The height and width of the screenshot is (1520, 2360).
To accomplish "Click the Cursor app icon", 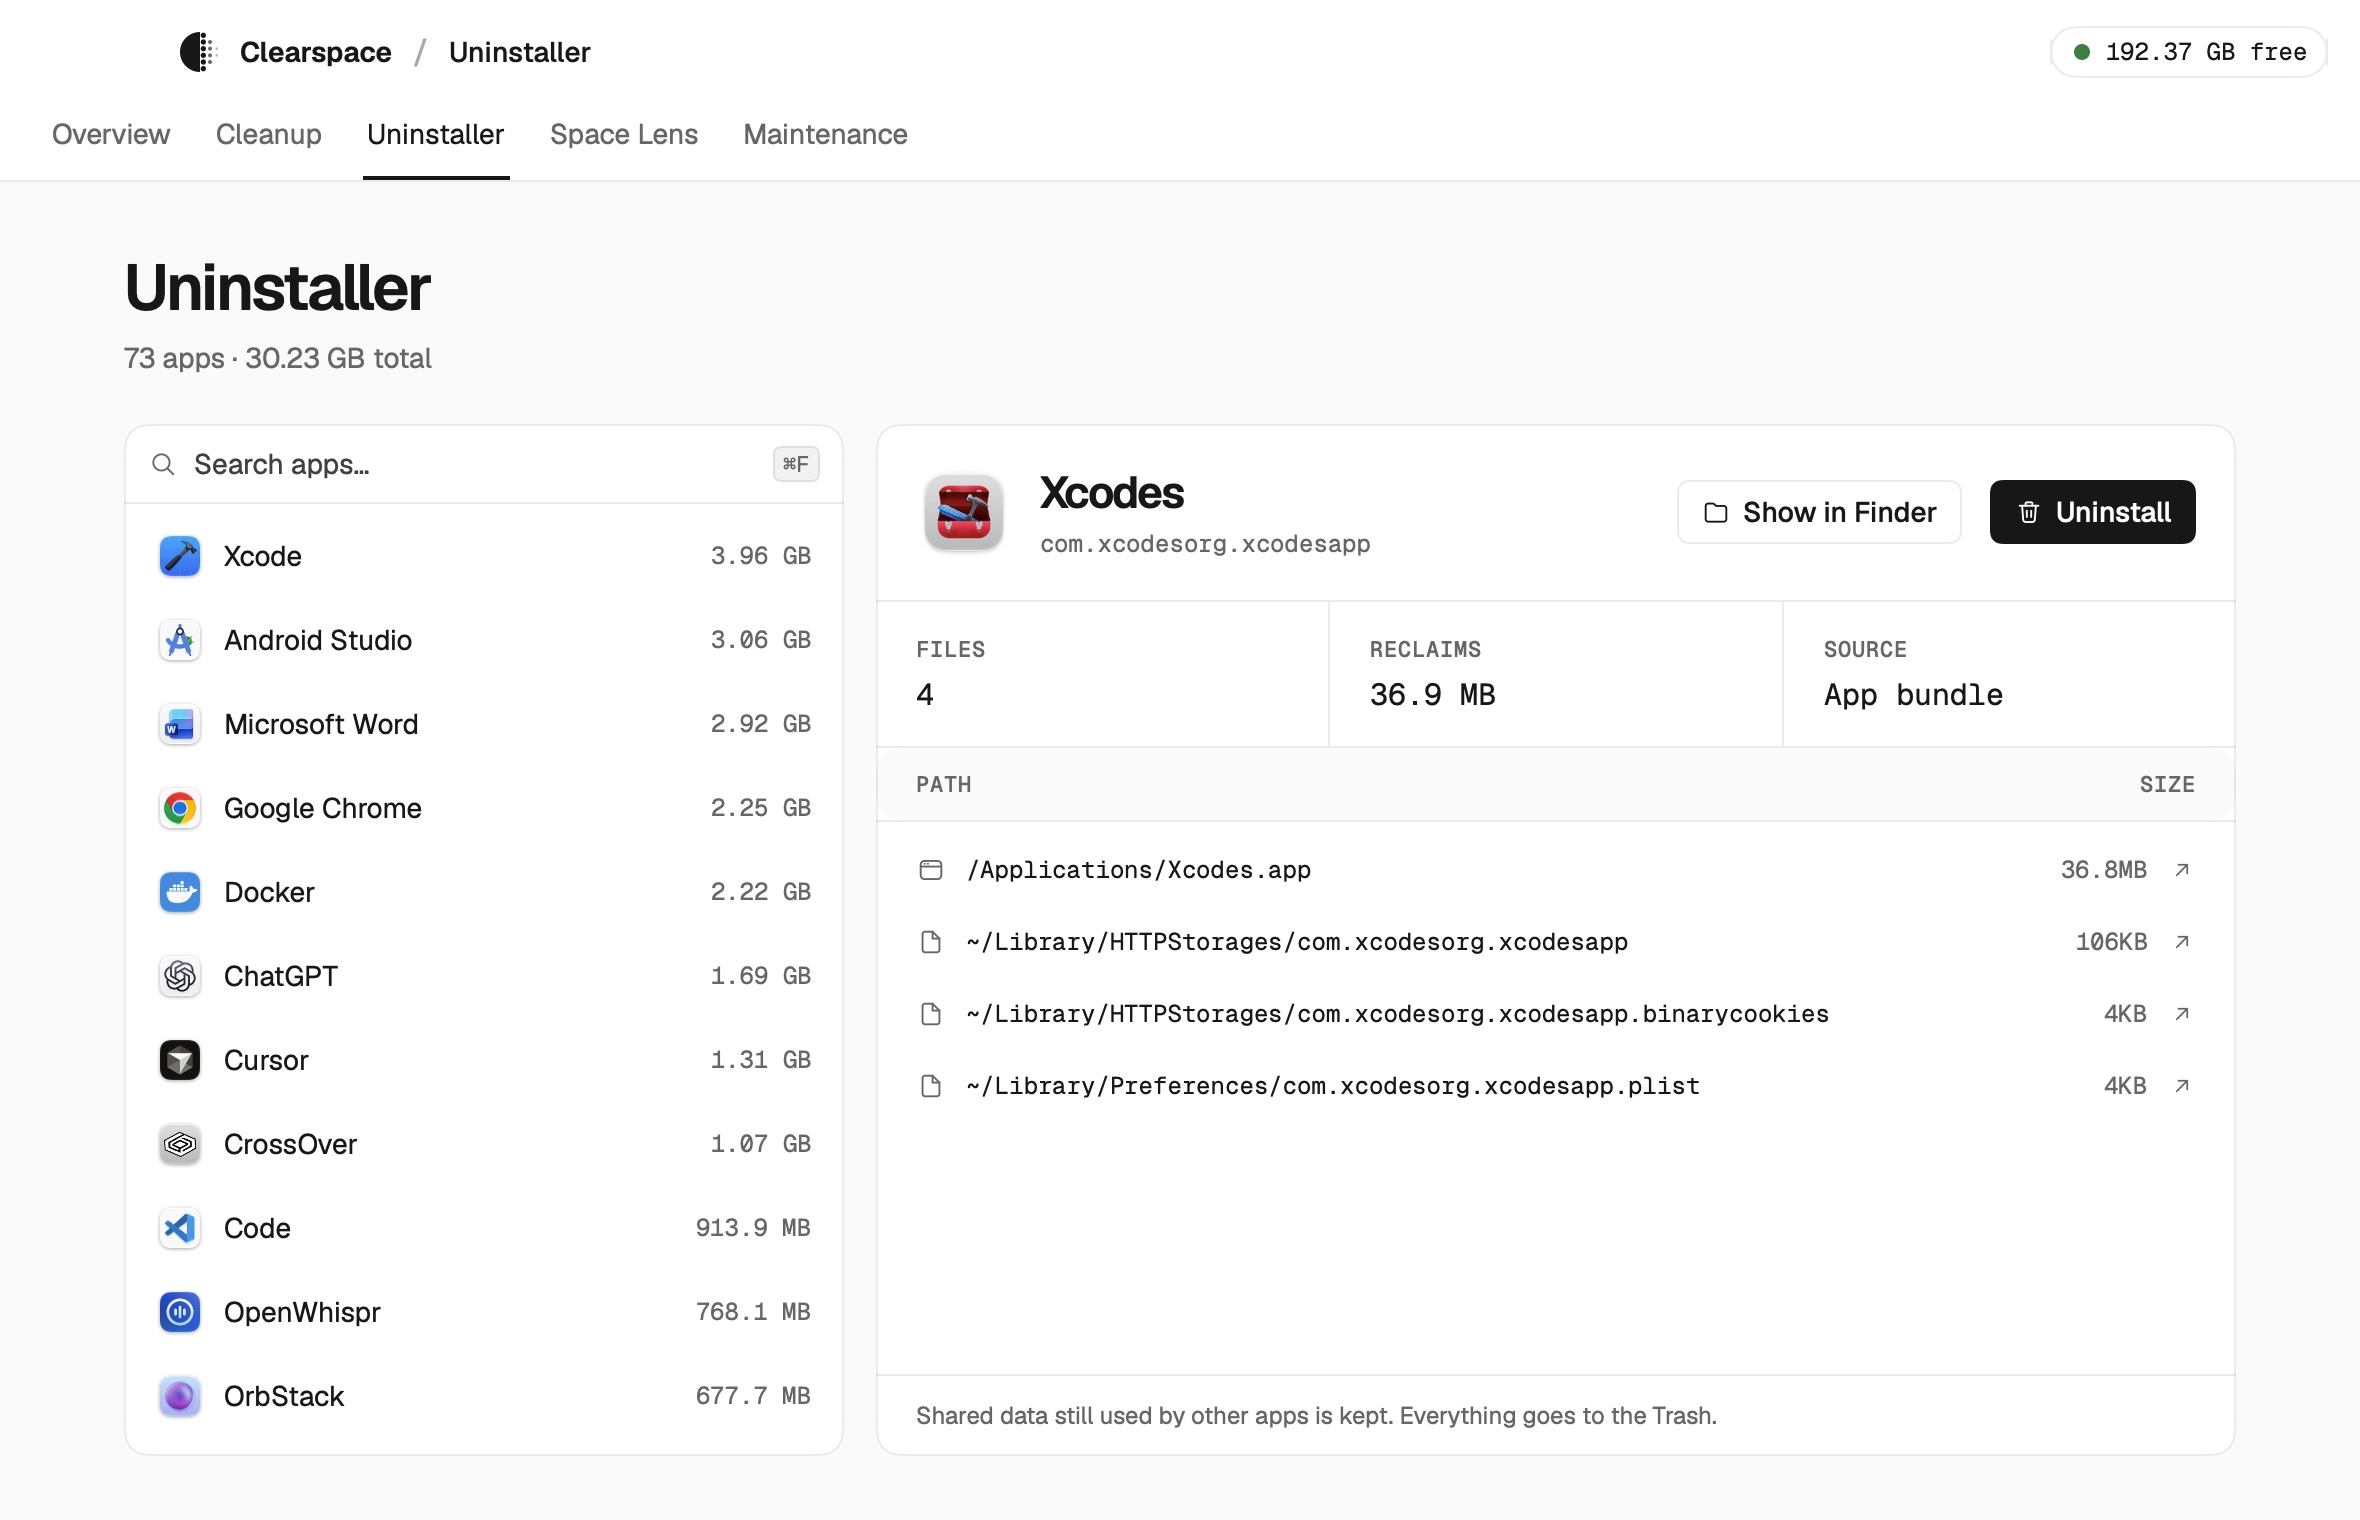I will coord(180,1060).
